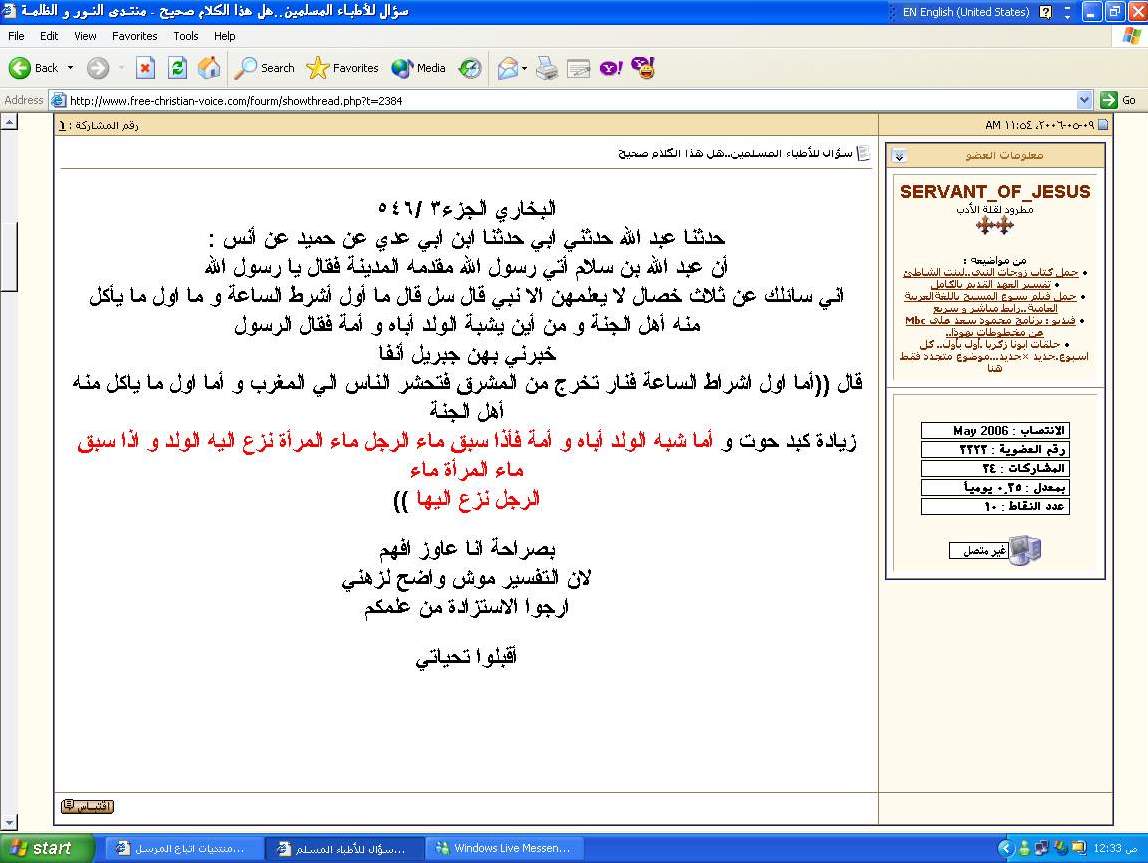Click the Back navigation button
Screen dimensions: 1148x863
point(34,68)
